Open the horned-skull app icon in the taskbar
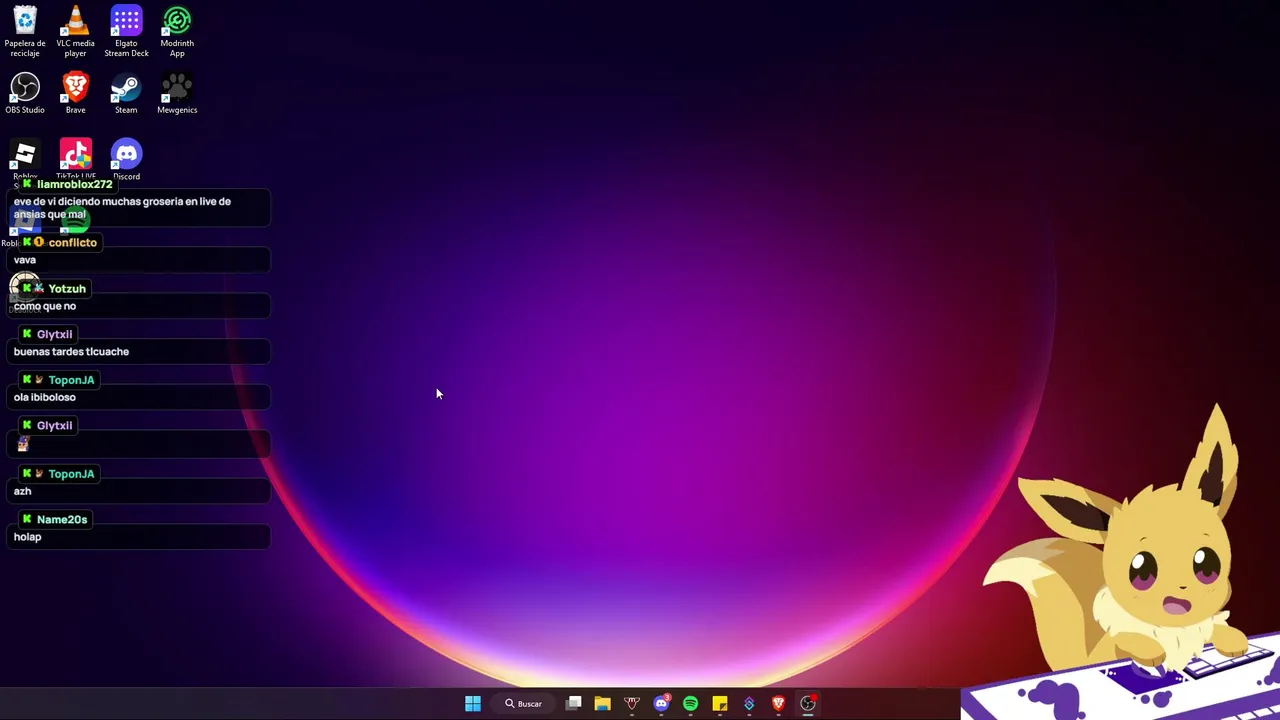Screen dimensions: 1280x720 tap(631, 704)
